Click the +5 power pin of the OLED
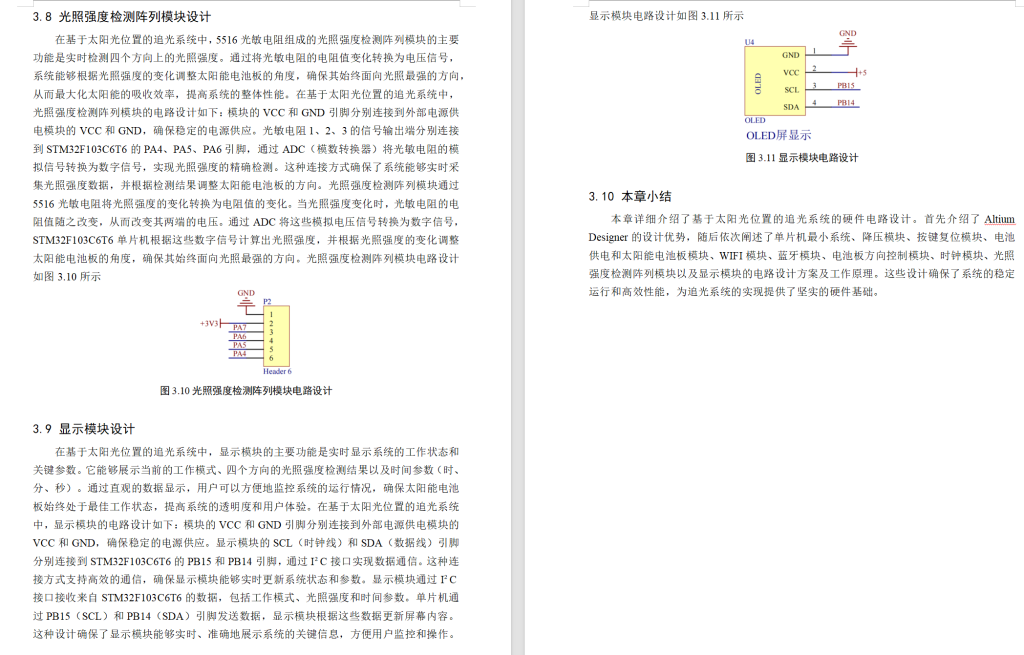 [x=862, y=72]
